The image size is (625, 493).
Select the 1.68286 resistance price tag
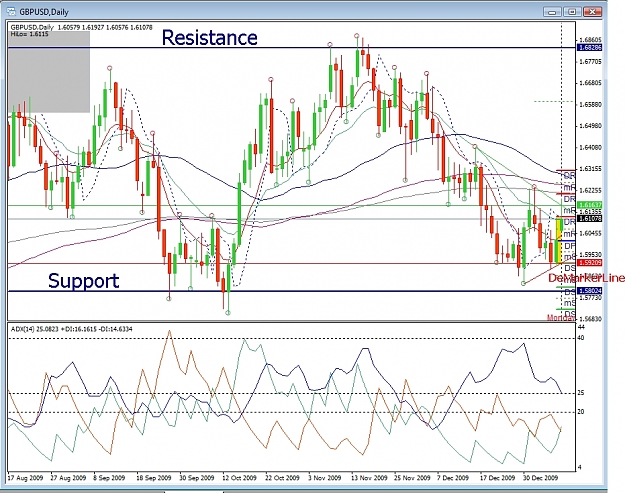tap(589, 47)
